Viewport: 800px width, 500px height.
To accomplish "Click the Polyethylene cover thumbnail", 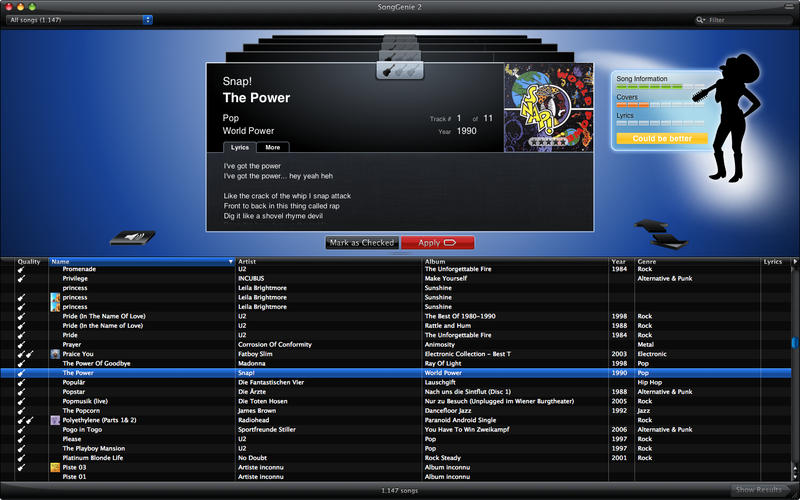I will (x=55, y=420).
